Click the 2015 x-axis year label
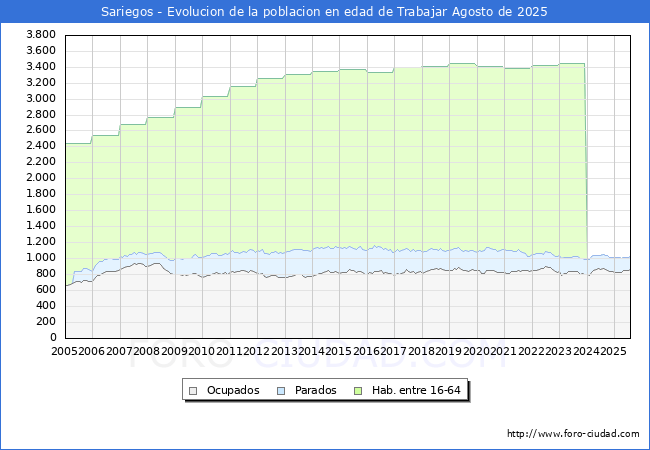The height and width of the screenshot is (450, 650). pos(339,351)
